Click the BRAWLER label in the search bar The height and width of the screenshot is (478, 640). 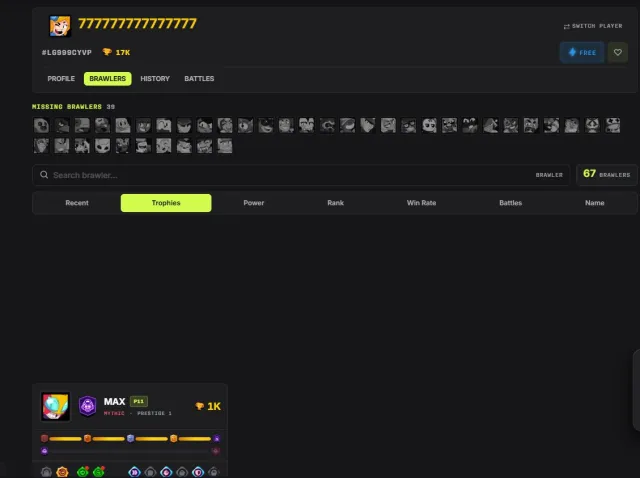[x=549, y=175]
